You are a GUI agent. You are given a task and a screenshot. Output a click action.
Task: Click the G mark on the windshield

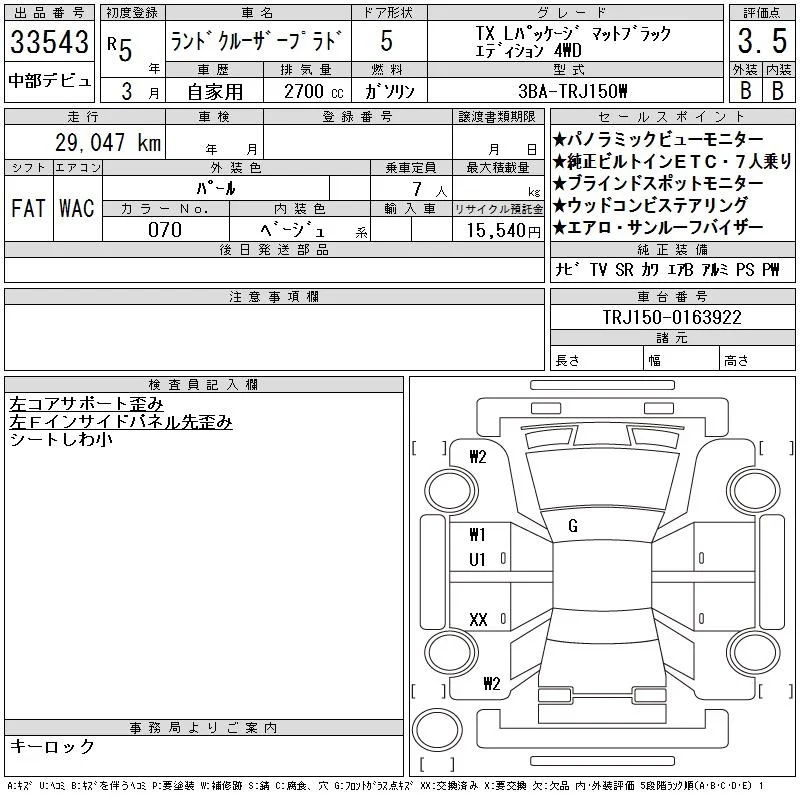(x=573, y=526)
